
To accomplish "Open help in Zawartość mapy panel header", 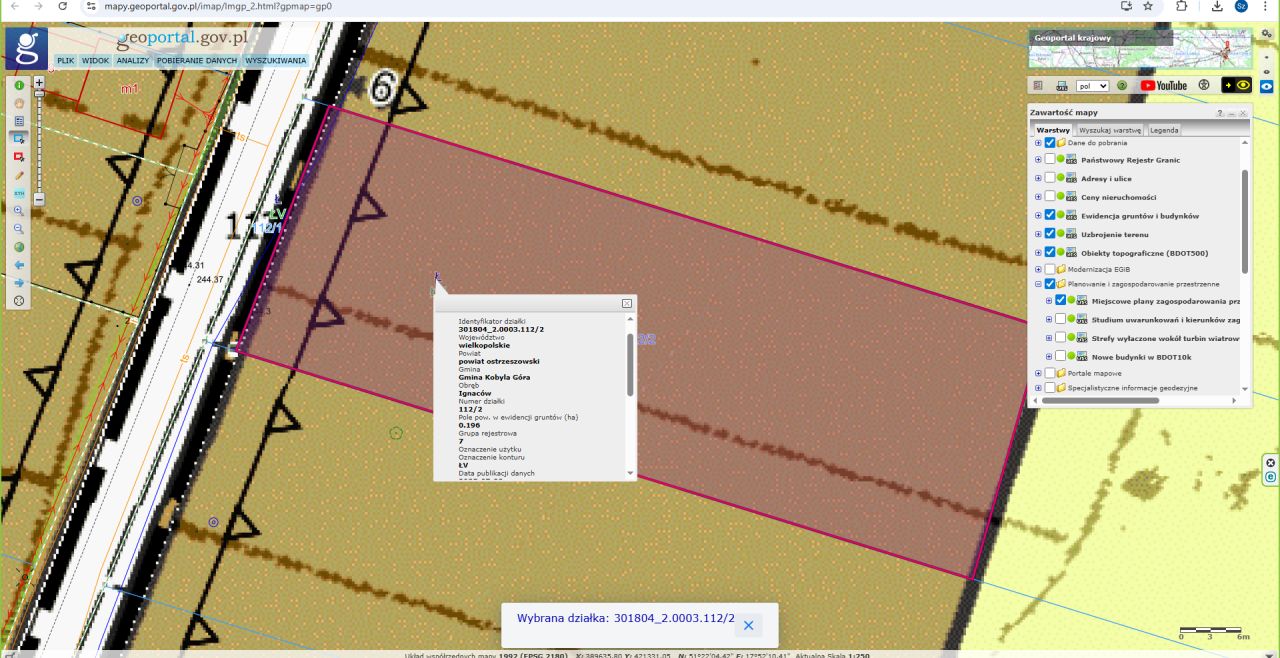I will 1220,113.
